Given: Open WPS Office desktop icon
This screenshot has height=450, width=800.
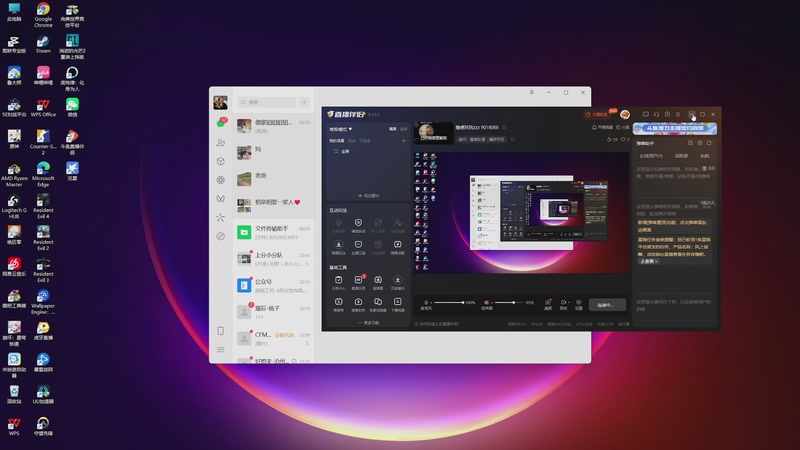Looking at the screenshot, I should pyautogui.click(x=43, y=108).
